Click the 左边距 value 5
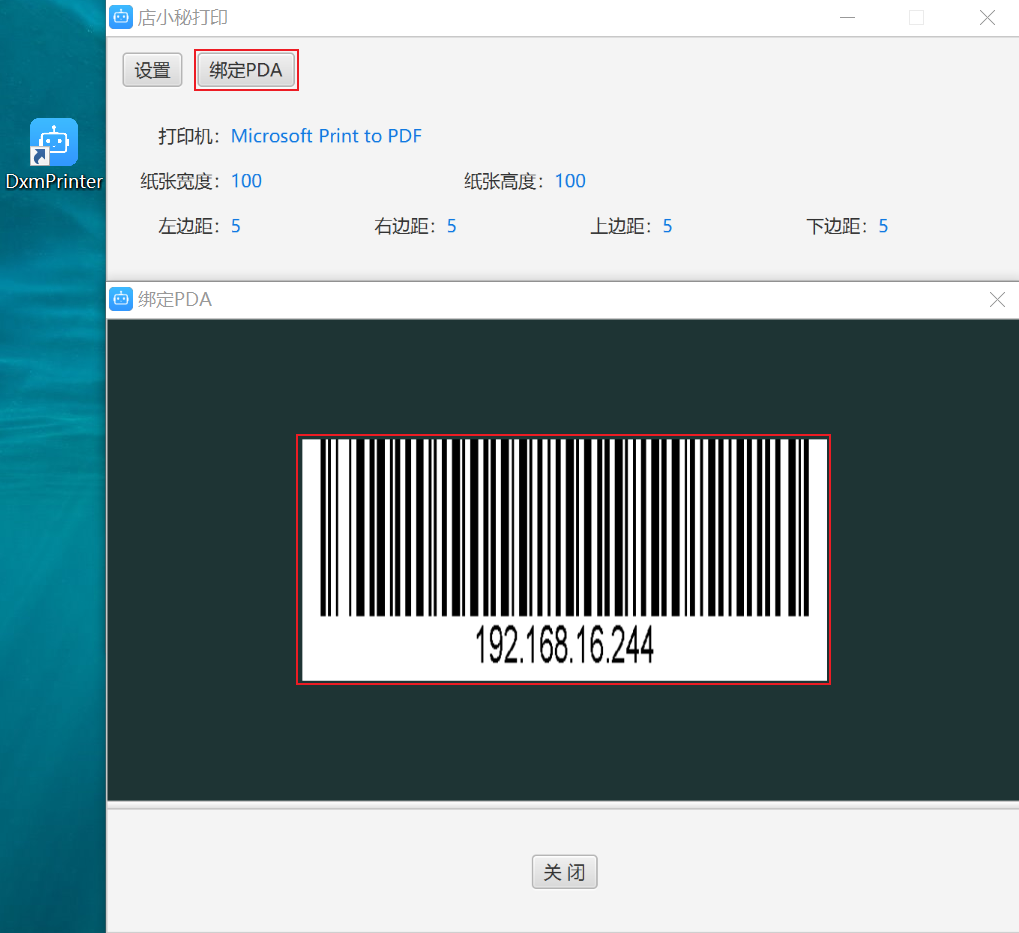 point(236,226)
